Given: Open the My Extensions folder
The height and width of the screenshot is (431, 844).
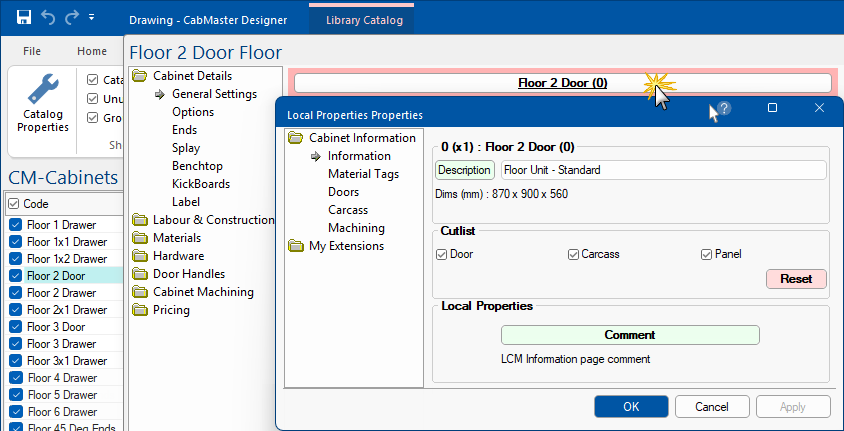Looking at the screenshot, I should click(x=295, y=246).
